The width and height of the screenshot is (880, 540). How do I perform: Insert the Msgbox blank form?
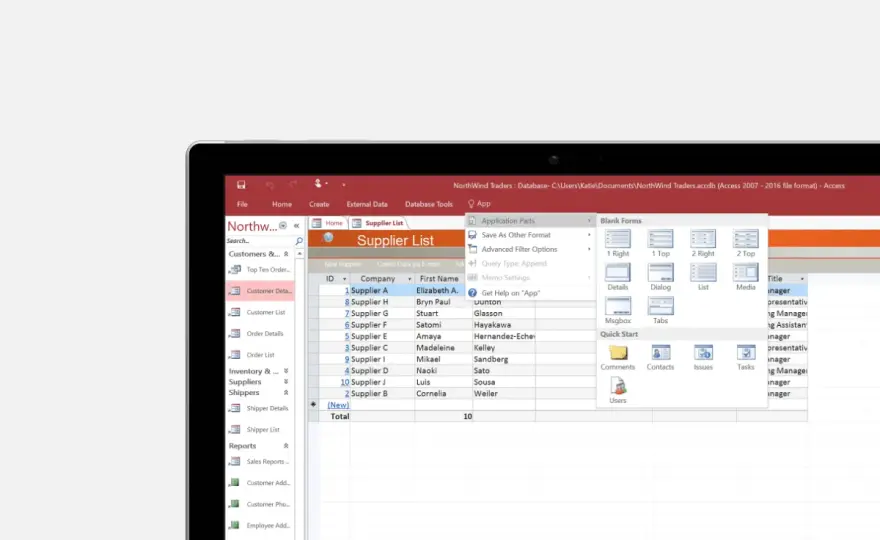pos(617,311)
